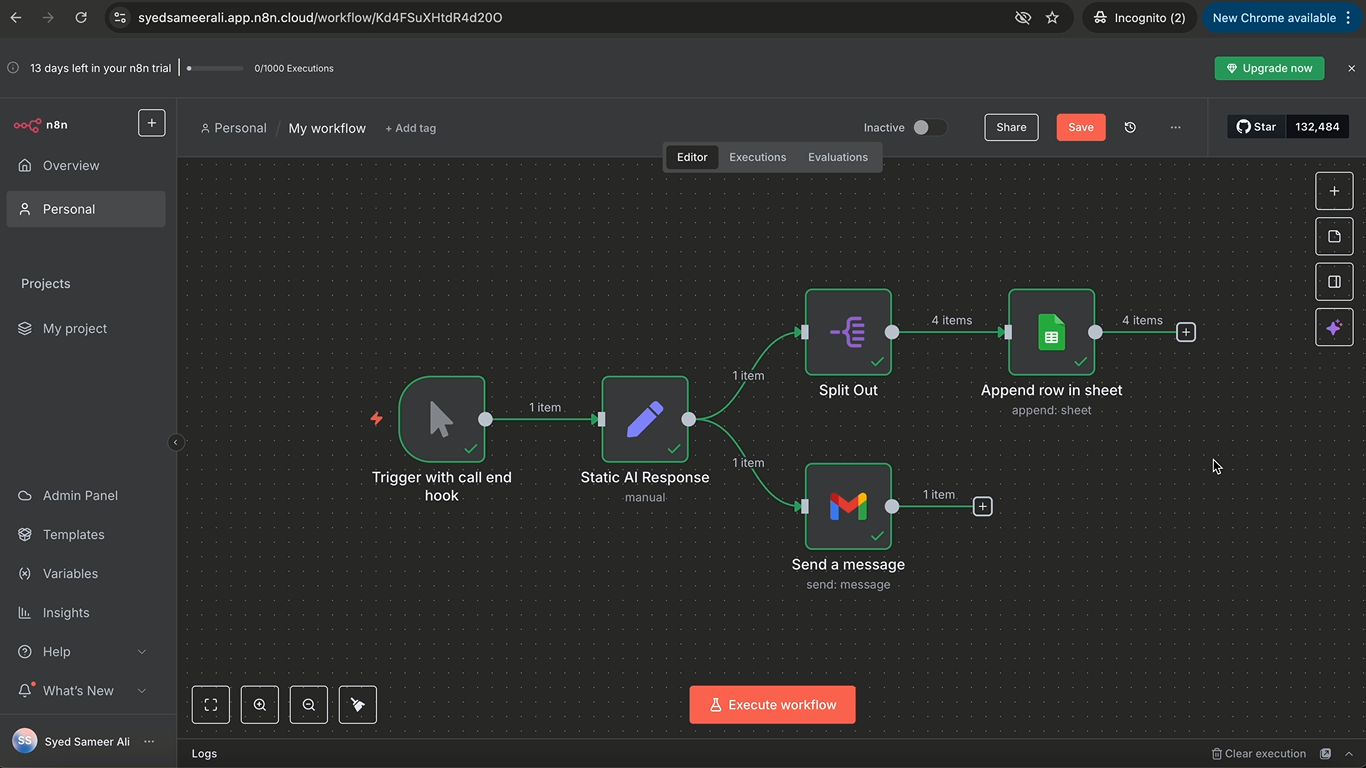Collapse the left sidebar
This screenshot has width=1366, height=768.
[x=176, y=442]
